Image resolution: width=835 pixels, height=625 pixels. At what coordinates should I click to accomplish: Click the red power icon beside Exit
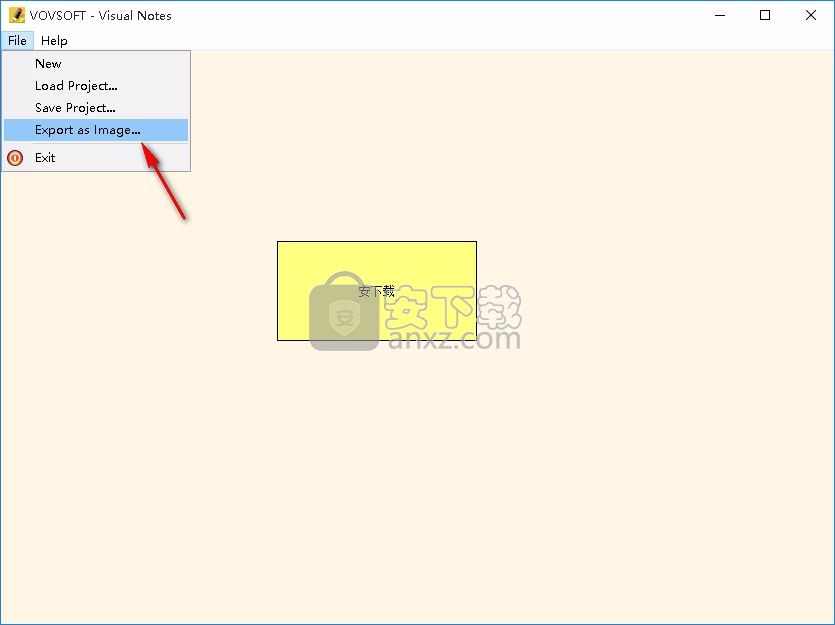coord(15,158)
